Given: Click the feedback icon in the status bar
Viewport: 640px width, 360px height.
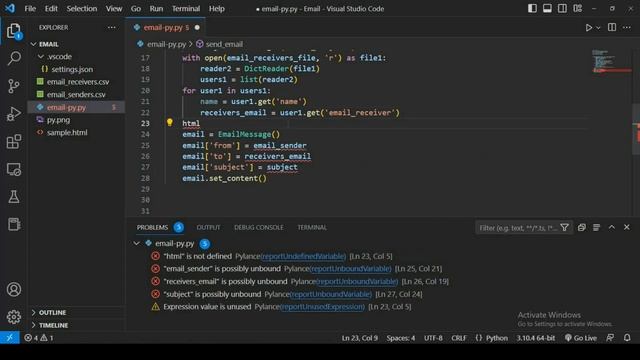Looking at the screenshot, I should (610, 338).
